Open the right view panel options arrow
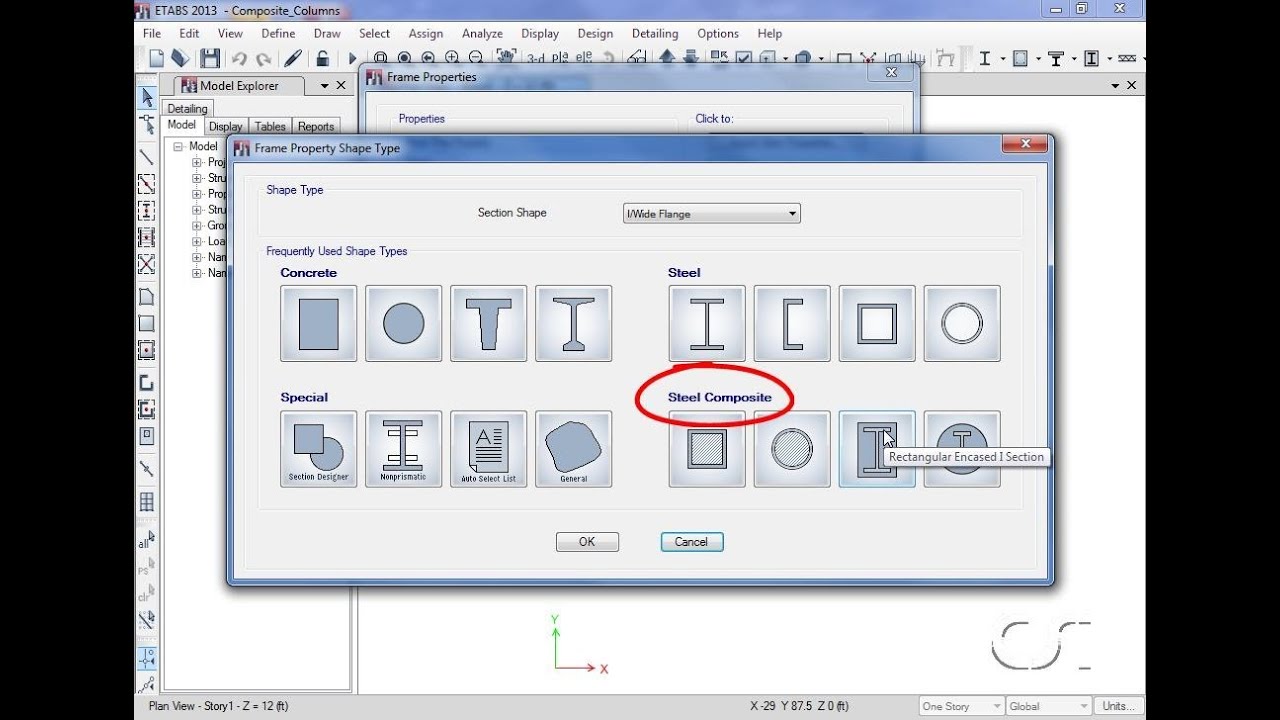 1115,86
